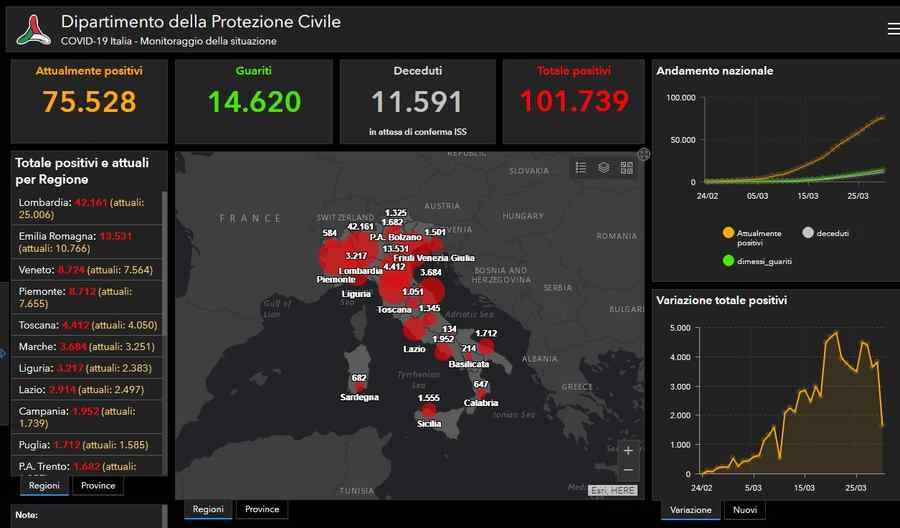Toggle the 'dimessi_guariti' legend series
Viewport: 900px width, 528px height.
pos(728,261)
